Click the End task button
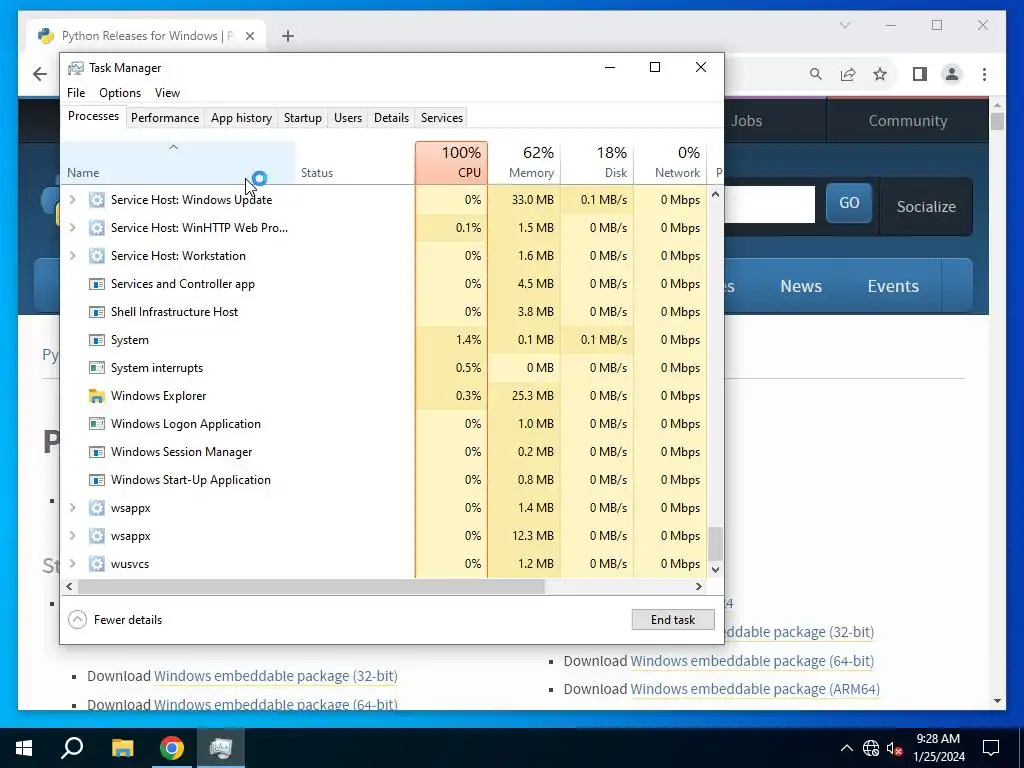 [673, 620]
